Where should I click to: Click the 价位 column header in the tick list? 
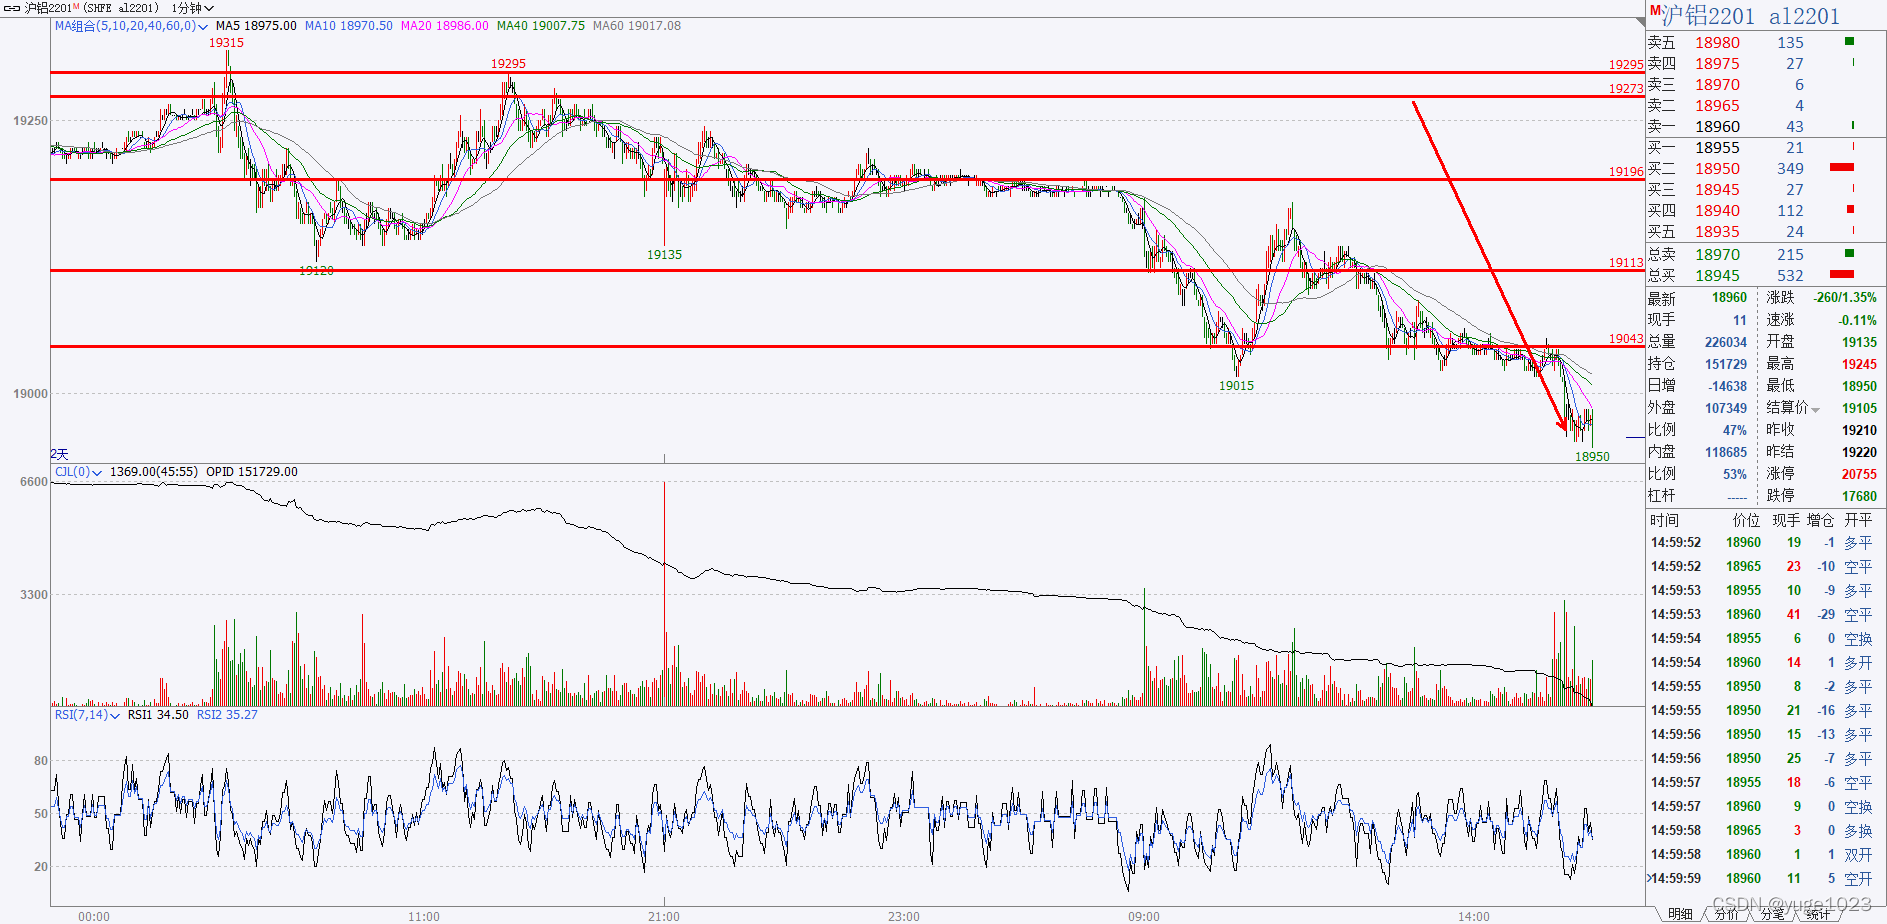tap(1746, 520)
